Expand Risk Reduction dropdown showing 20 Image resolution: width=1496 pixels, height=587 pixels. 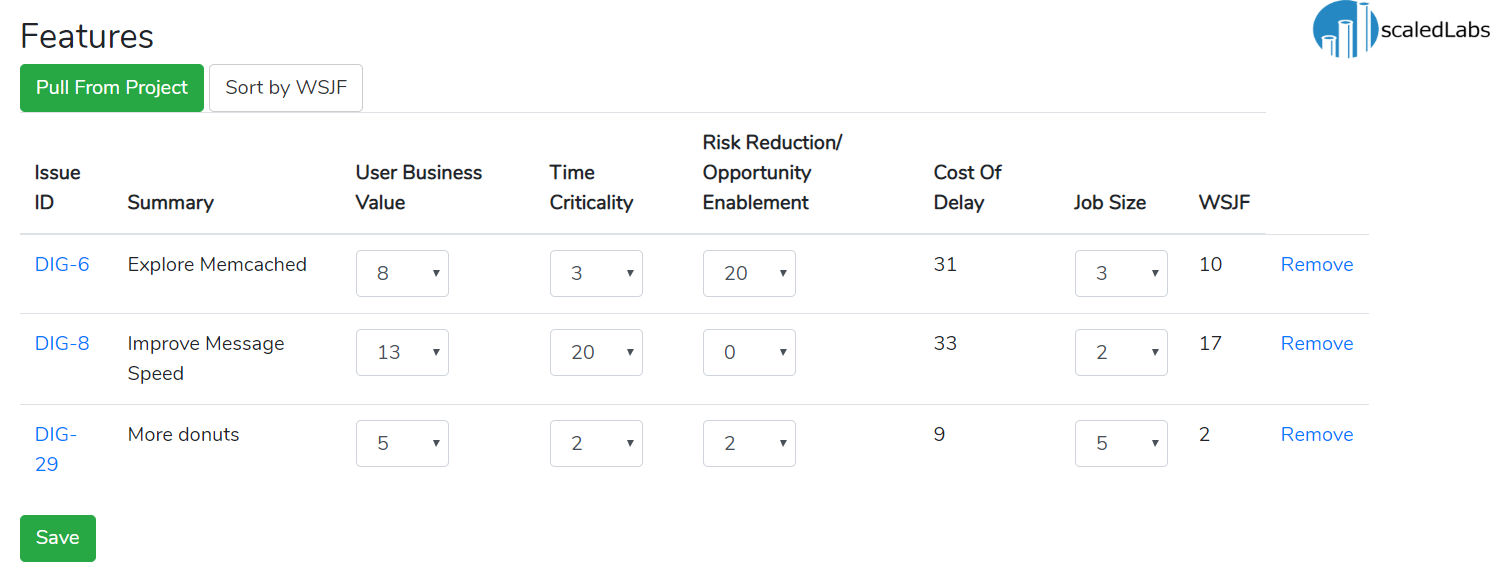(749, 273)
